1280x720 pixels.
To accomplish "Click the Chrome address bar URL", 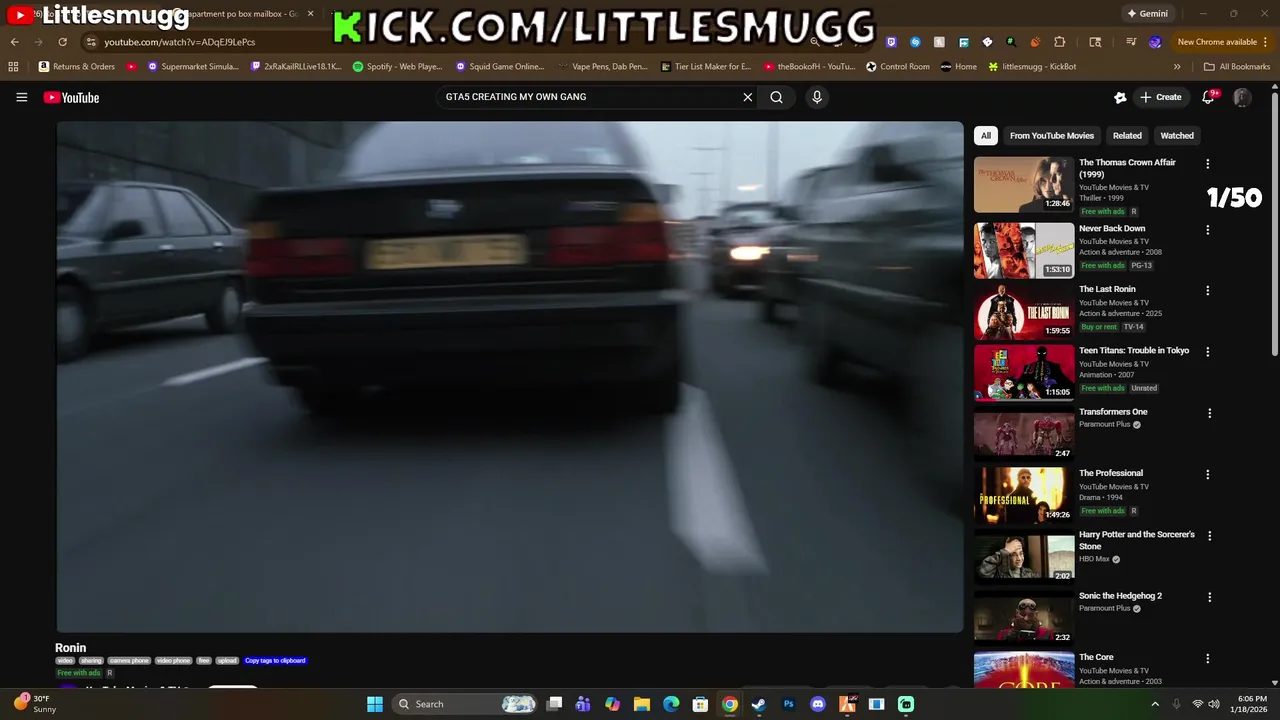I will point(180,42).
